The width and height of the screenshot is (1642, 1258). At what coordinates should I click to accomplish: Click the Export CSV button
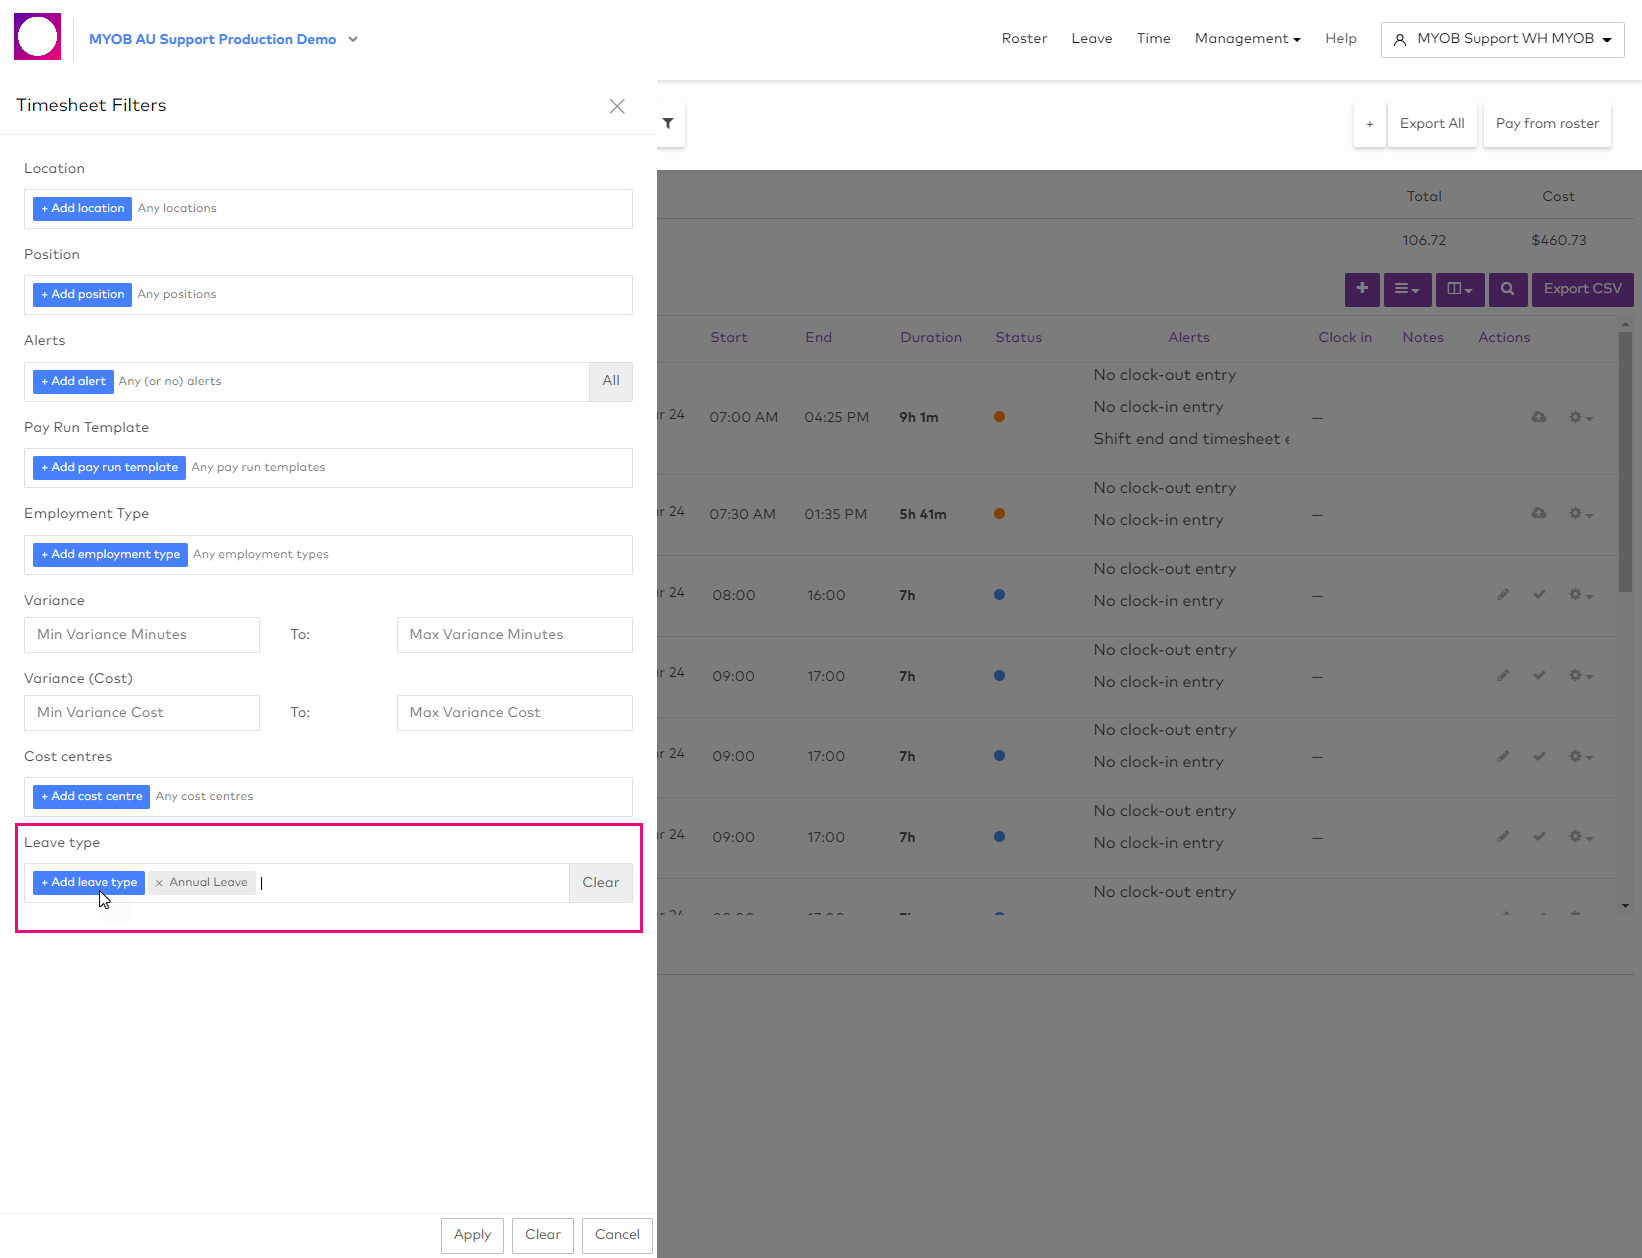[1582, 289]
